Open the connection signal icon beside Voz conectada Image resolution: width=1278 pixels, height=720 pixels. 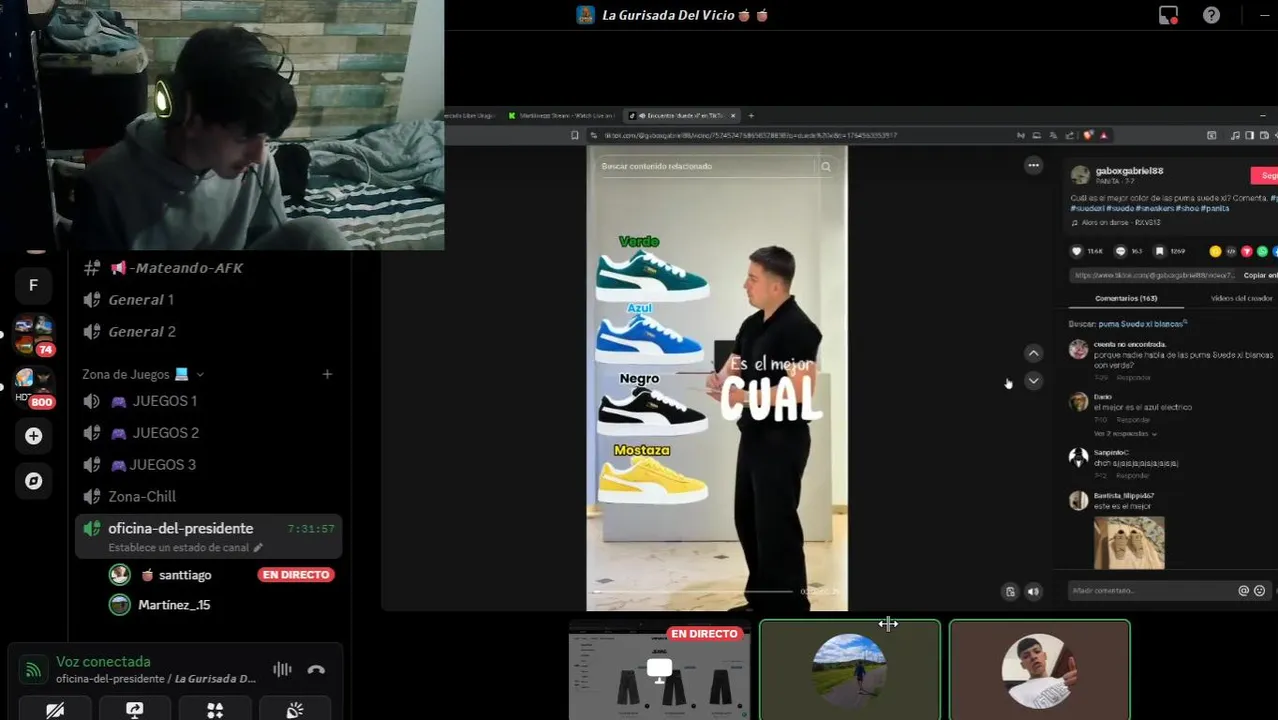point(34,670)
